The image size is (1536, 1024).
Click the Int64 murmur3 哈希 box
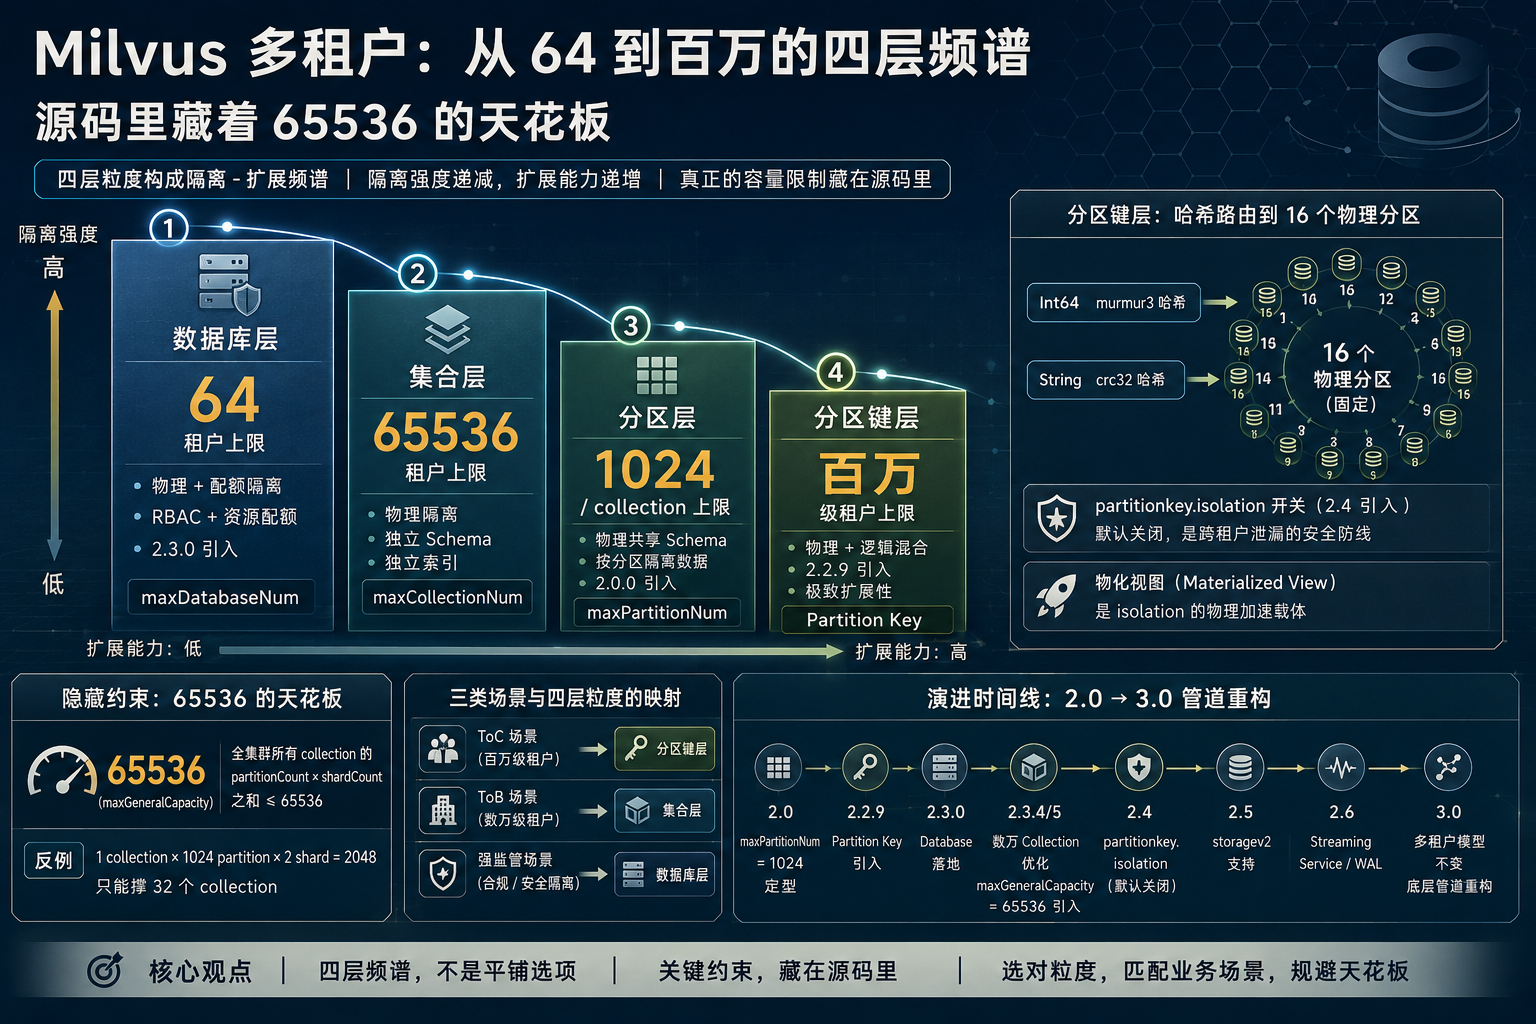coord(1113,303)
